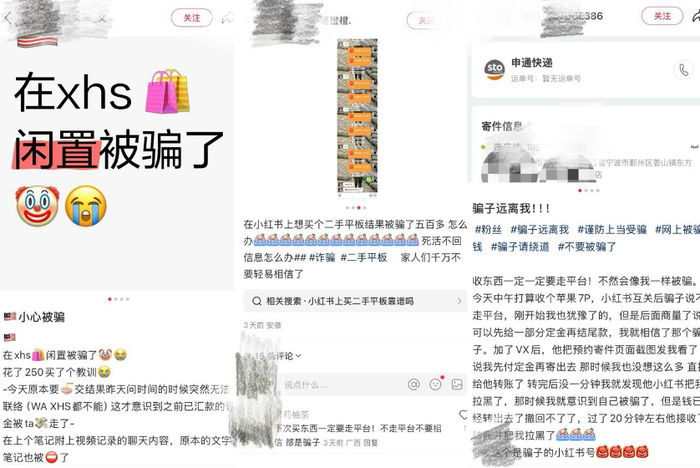Screen dimensions: 700x468
Task: Click the comment input field
Action: (x=342, y=384)
